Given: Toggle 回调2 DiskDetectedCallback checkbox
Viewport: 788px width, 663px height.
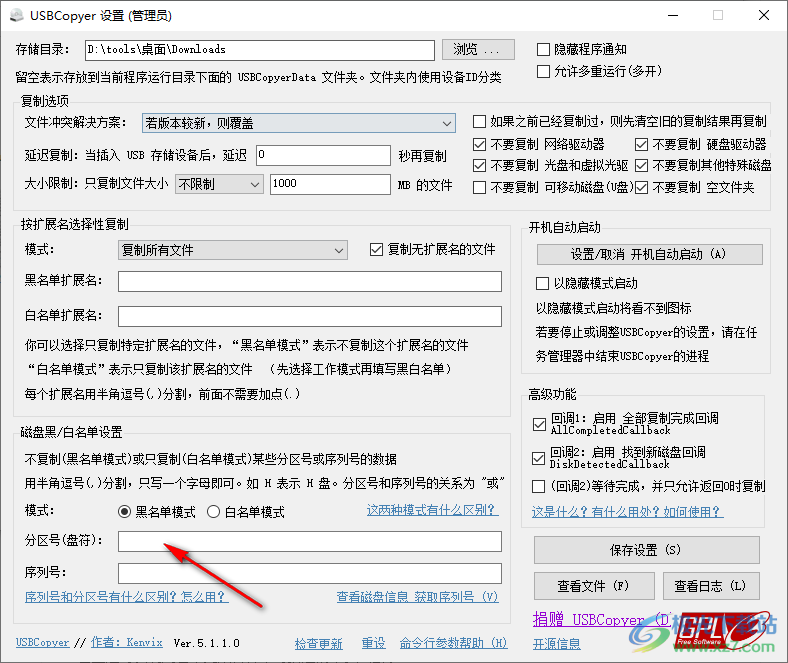Looking at the screenshot, I should click(x=538, y=458).
